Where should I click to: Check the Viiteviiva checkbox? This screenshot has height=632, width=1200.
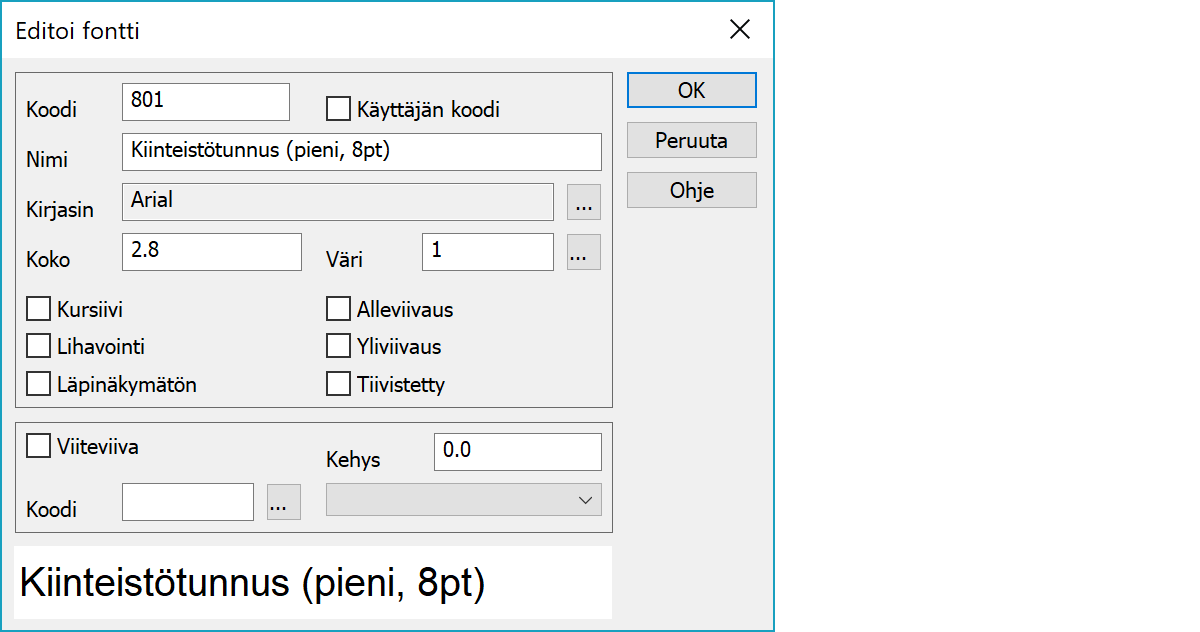[x=39, y=446]
